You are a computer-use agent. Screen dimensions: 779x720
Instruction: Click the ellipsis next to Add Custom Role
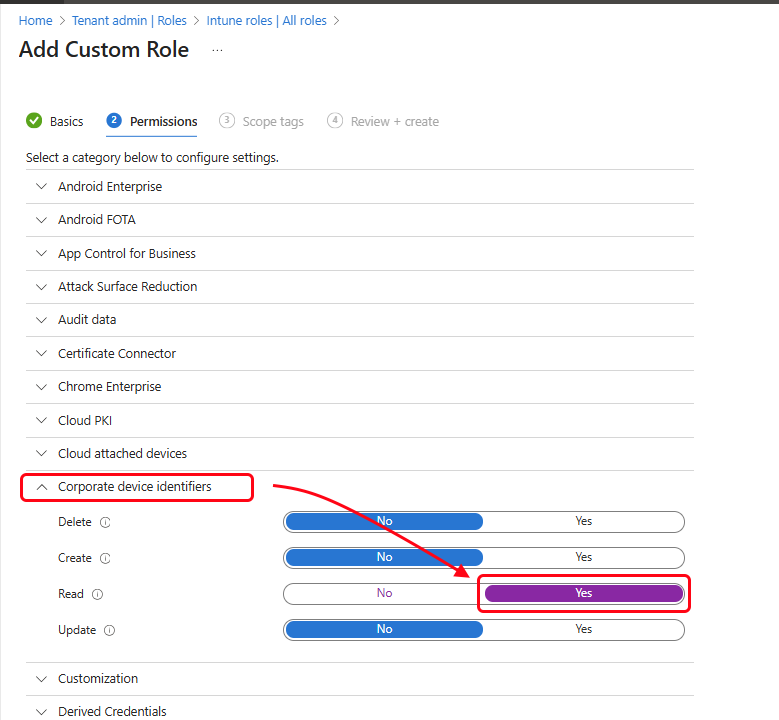(217, 50)
